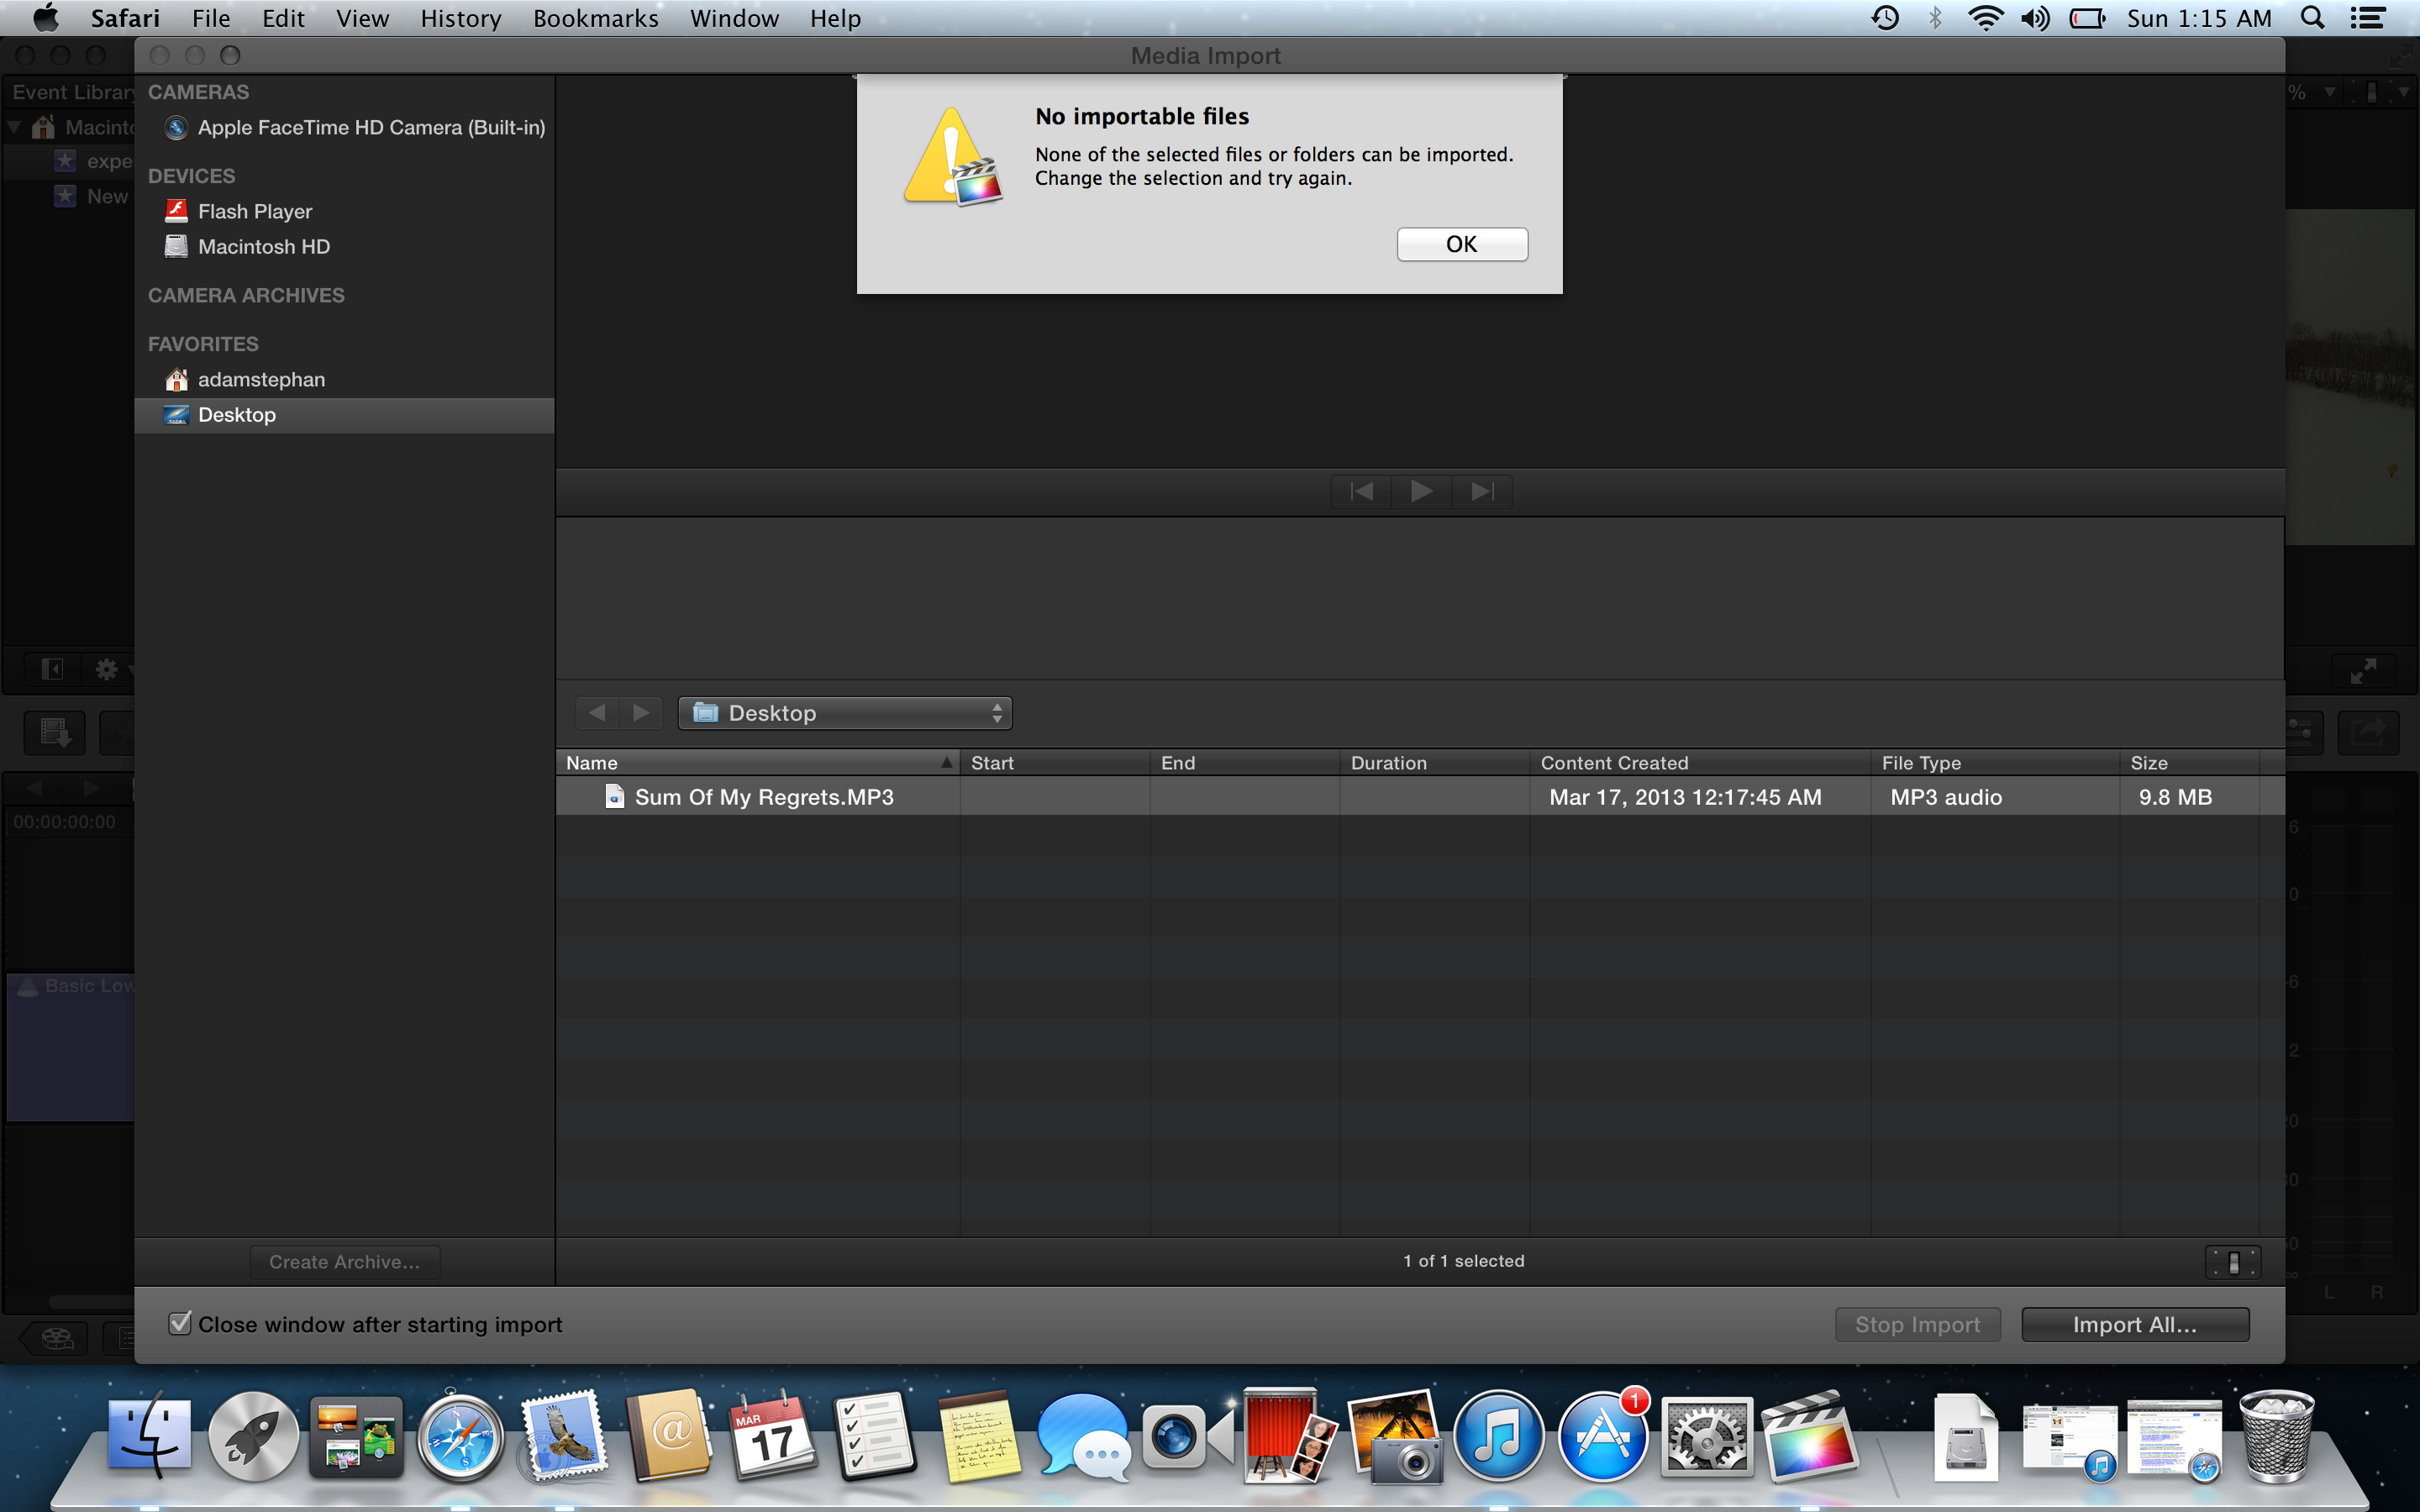This screenshot has height=1512, width=2420.
Task: Open the Bookmarks menu
Action: click(x=595, y=18)
